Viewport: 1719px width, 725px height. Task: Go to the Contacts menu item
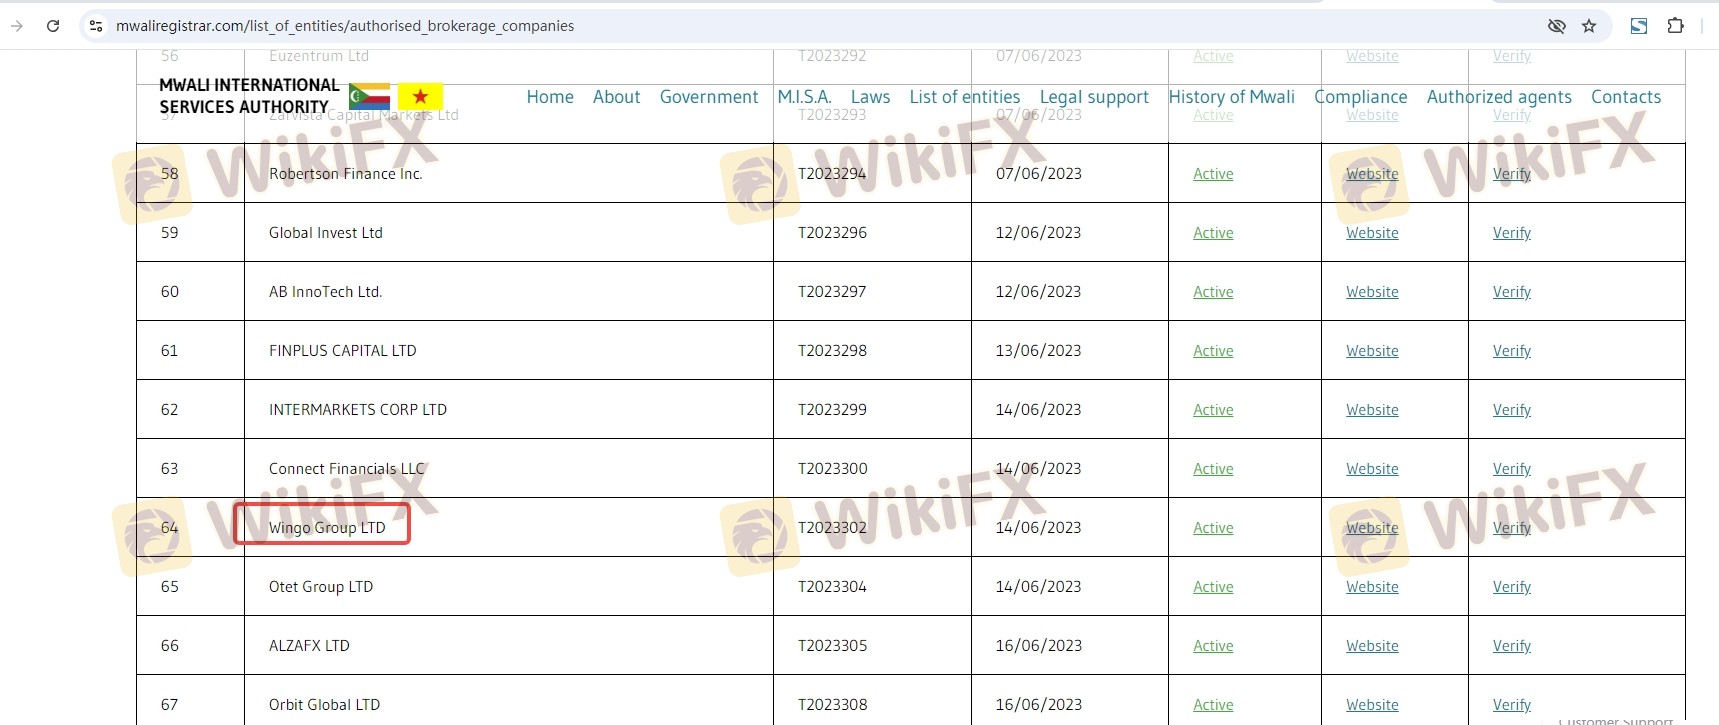click(x=1625, y=97)
